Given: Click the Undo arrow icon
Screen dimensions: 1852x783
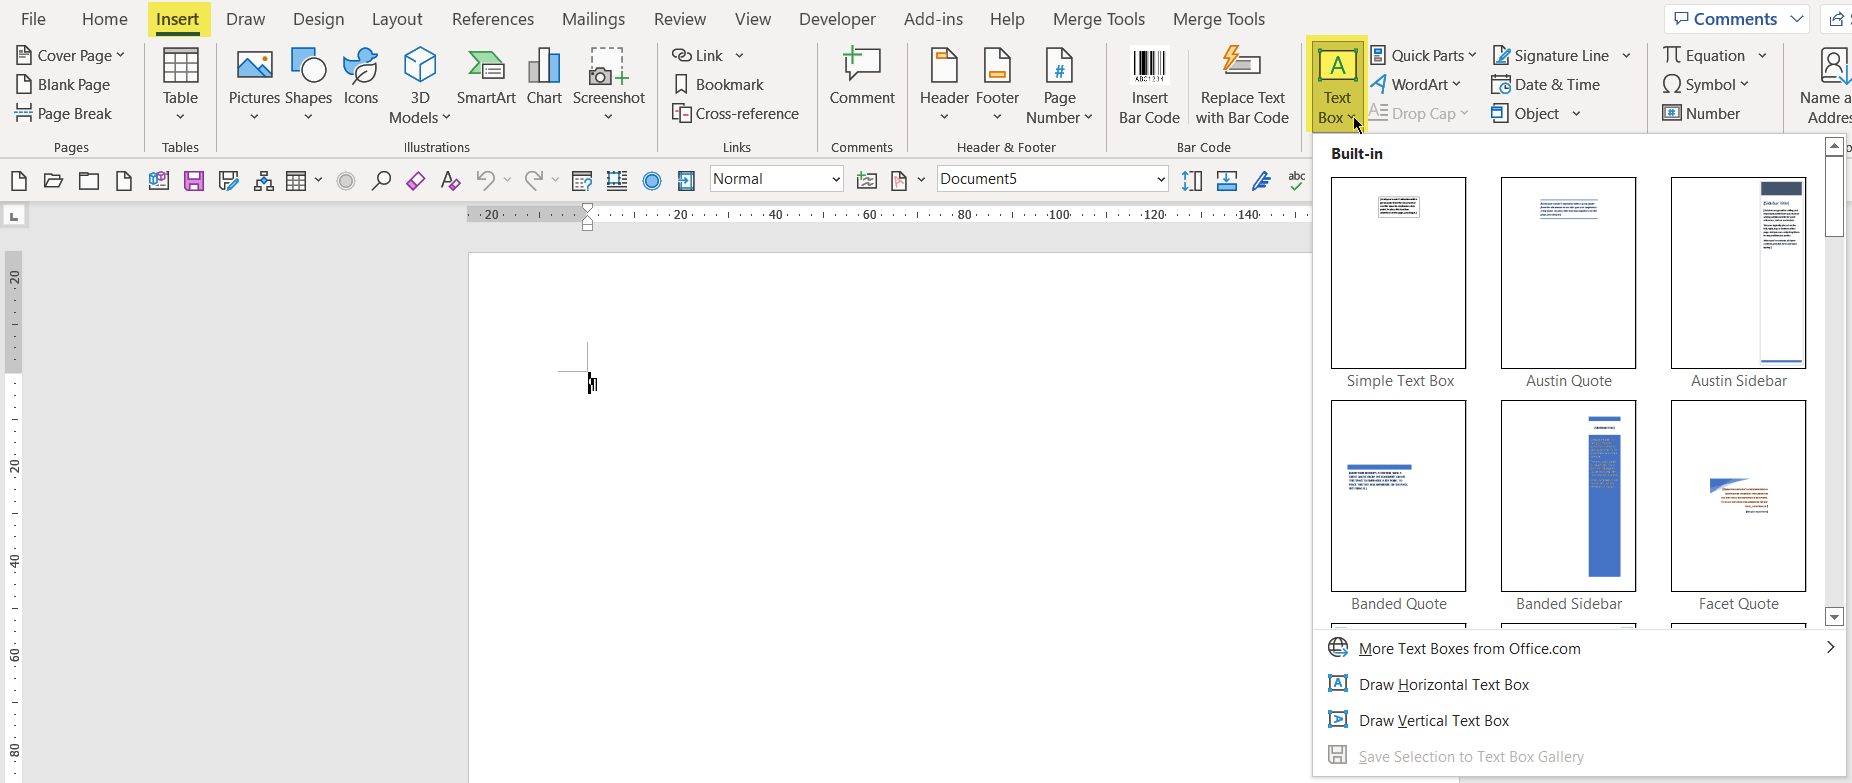Looking at the screenshot, I should (x=485, y=180).
